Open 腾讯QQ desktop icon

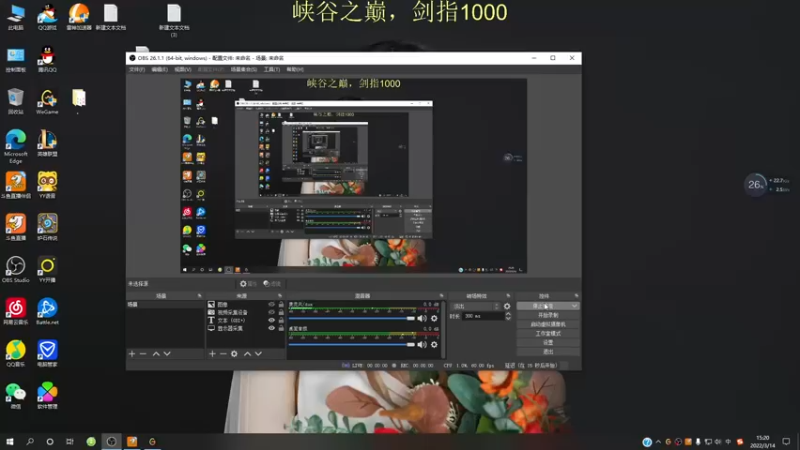coord(47,59)
